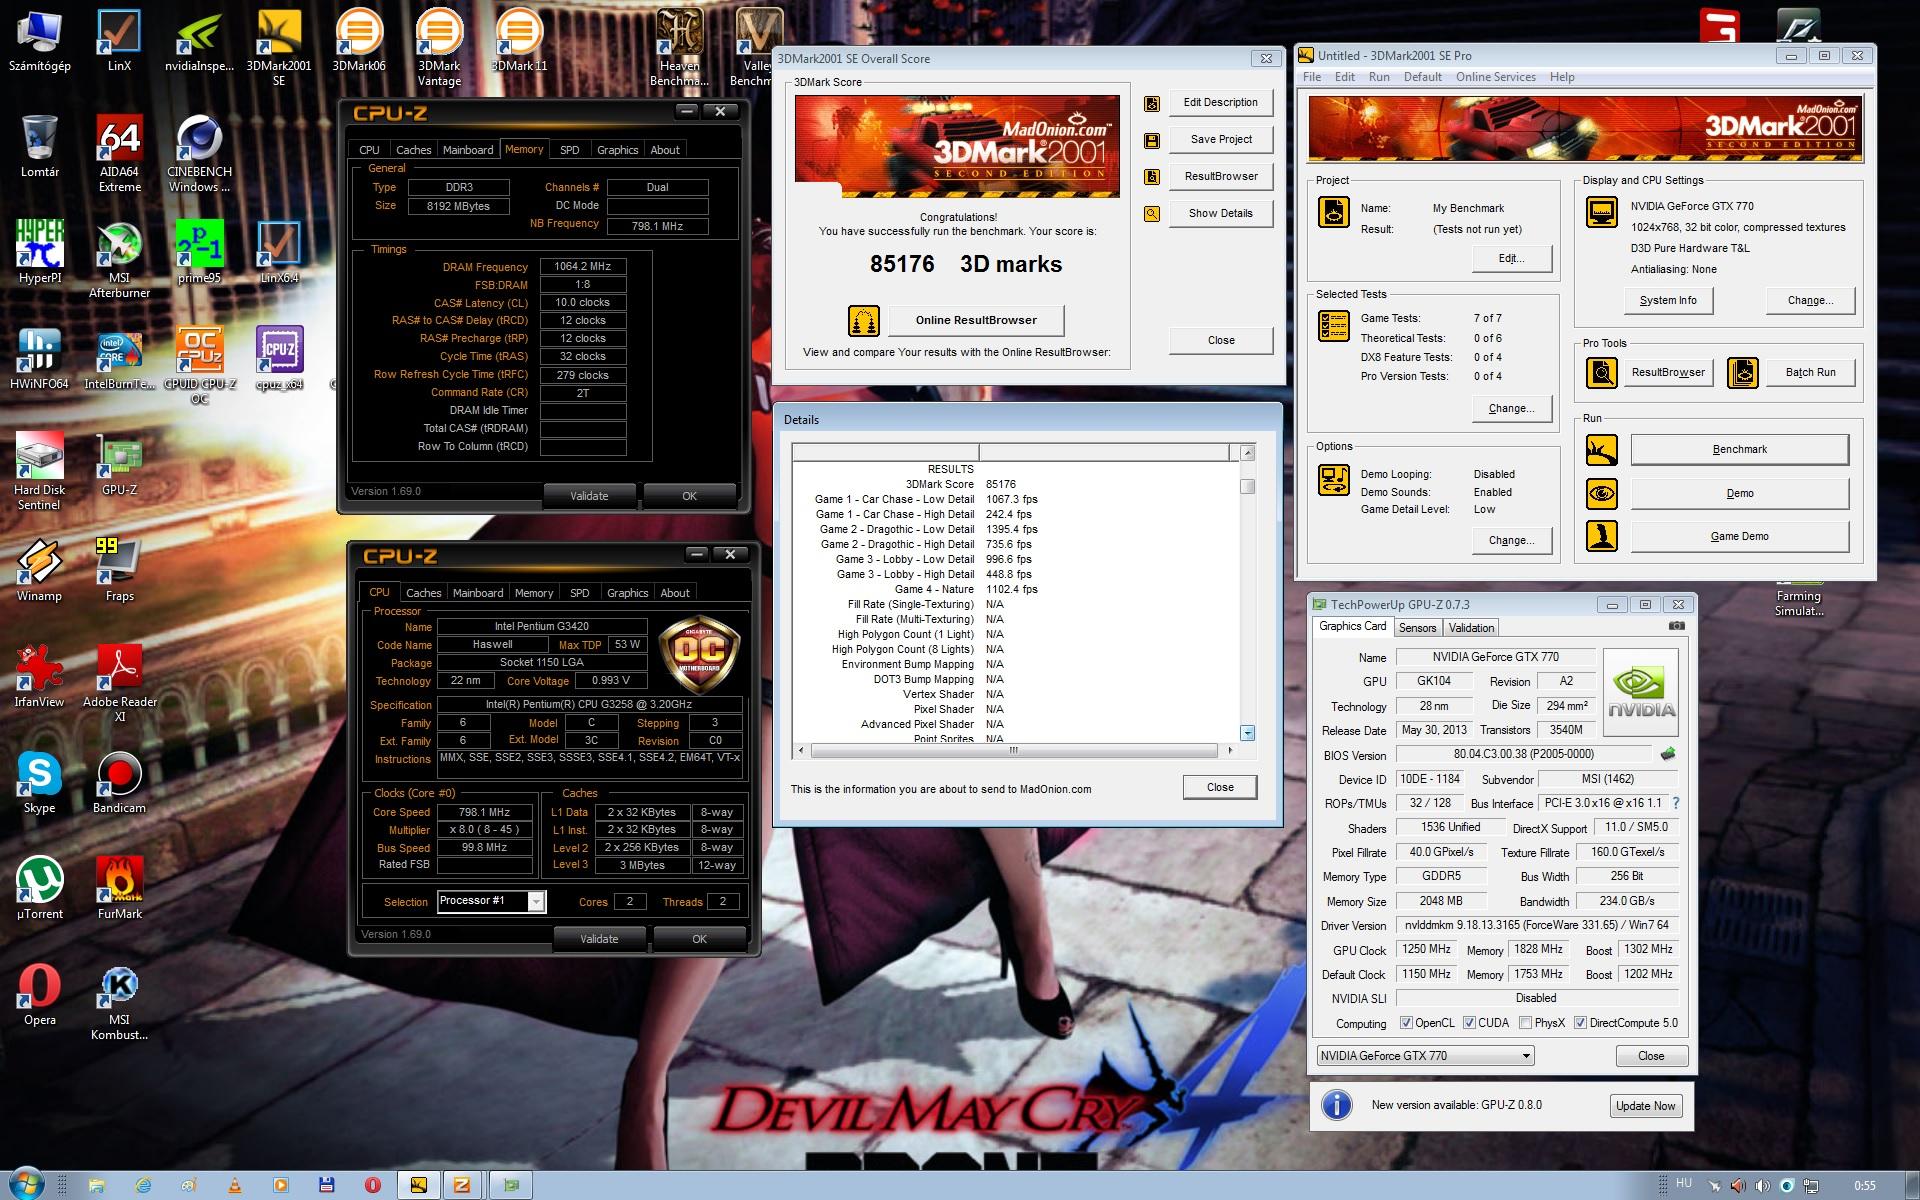Screen dimensions: 1920x1200
Task: Click the Update Now button
Action: click(1645, 1106)
